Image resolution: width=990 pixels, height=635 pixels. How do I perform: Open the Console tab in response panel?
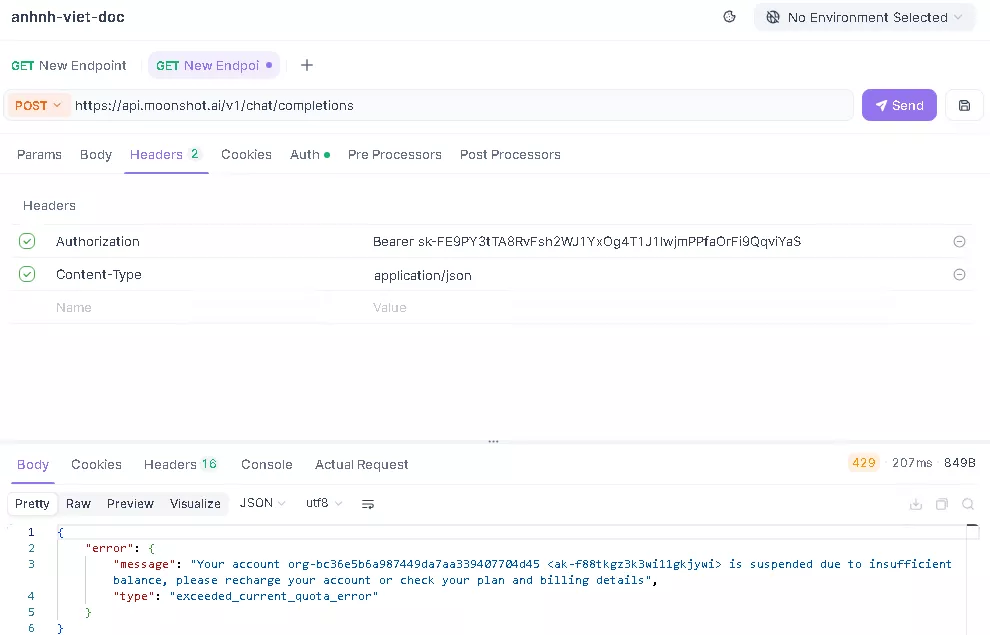click(267, 464)
